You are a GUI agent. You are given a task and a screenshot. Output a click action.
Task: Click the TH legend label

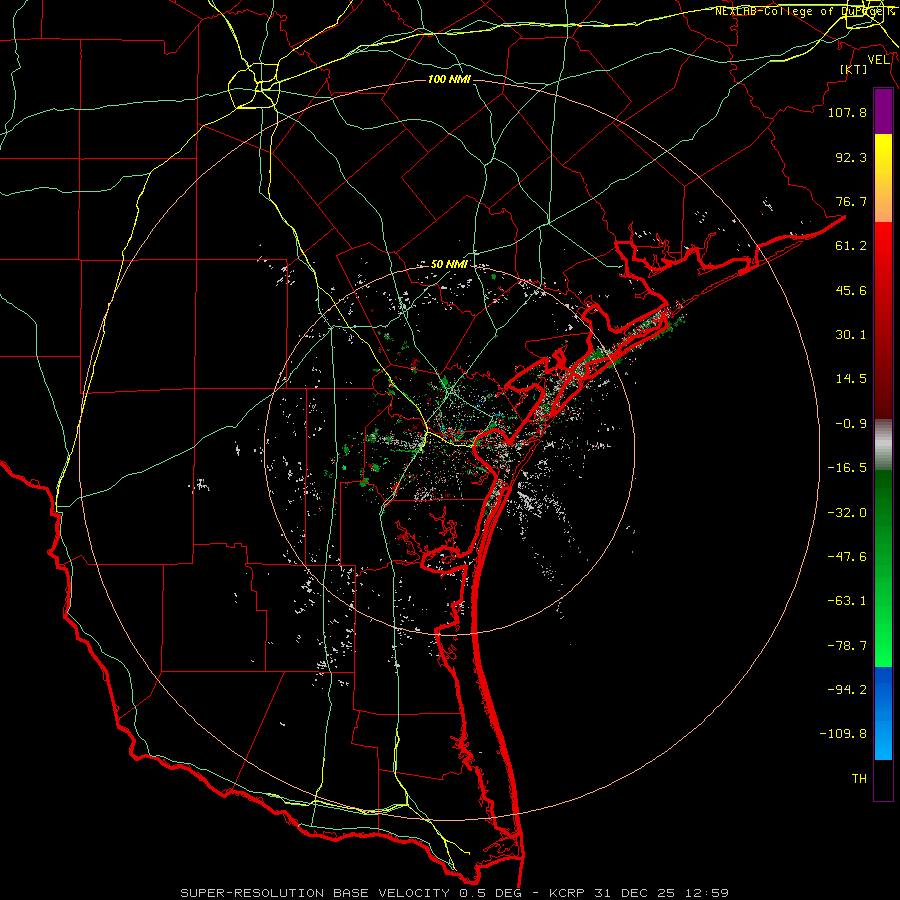click(859, 779)
